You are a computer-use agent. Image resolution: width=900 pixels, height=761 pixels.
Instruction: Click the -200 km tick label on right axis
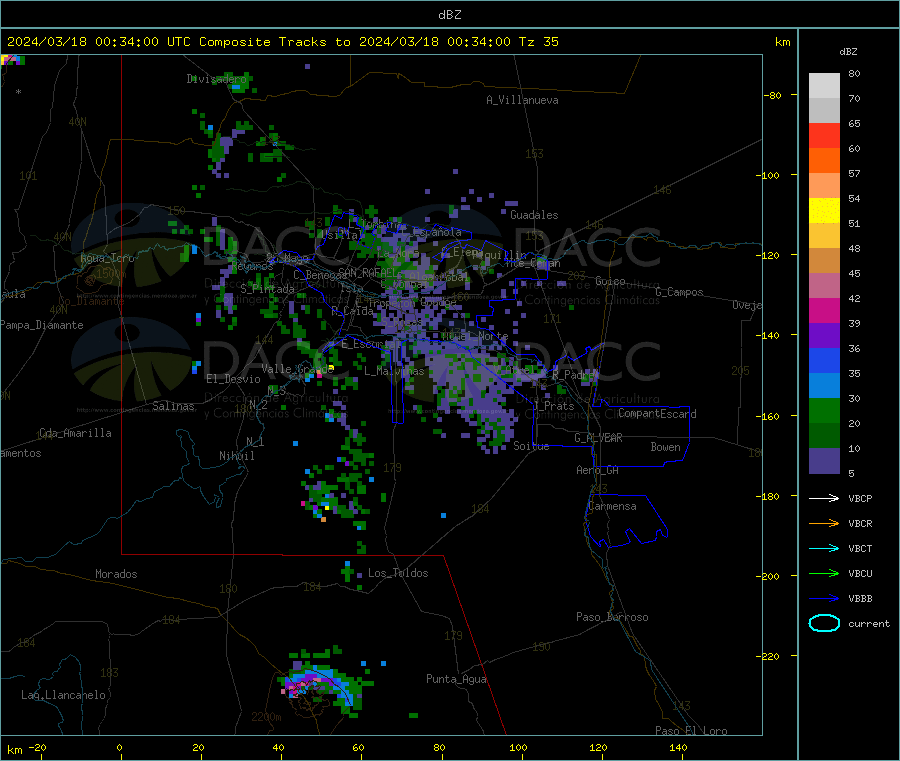click(x=769, y=577)
